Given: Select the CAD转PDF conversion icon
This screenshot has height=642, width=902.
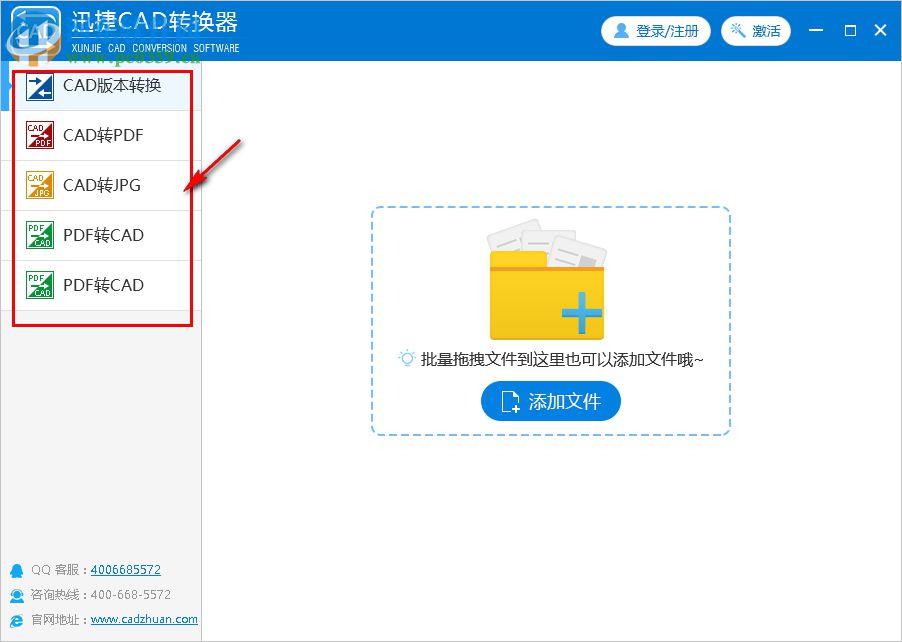Looking at the screenshot, I should tap(40, 135).
